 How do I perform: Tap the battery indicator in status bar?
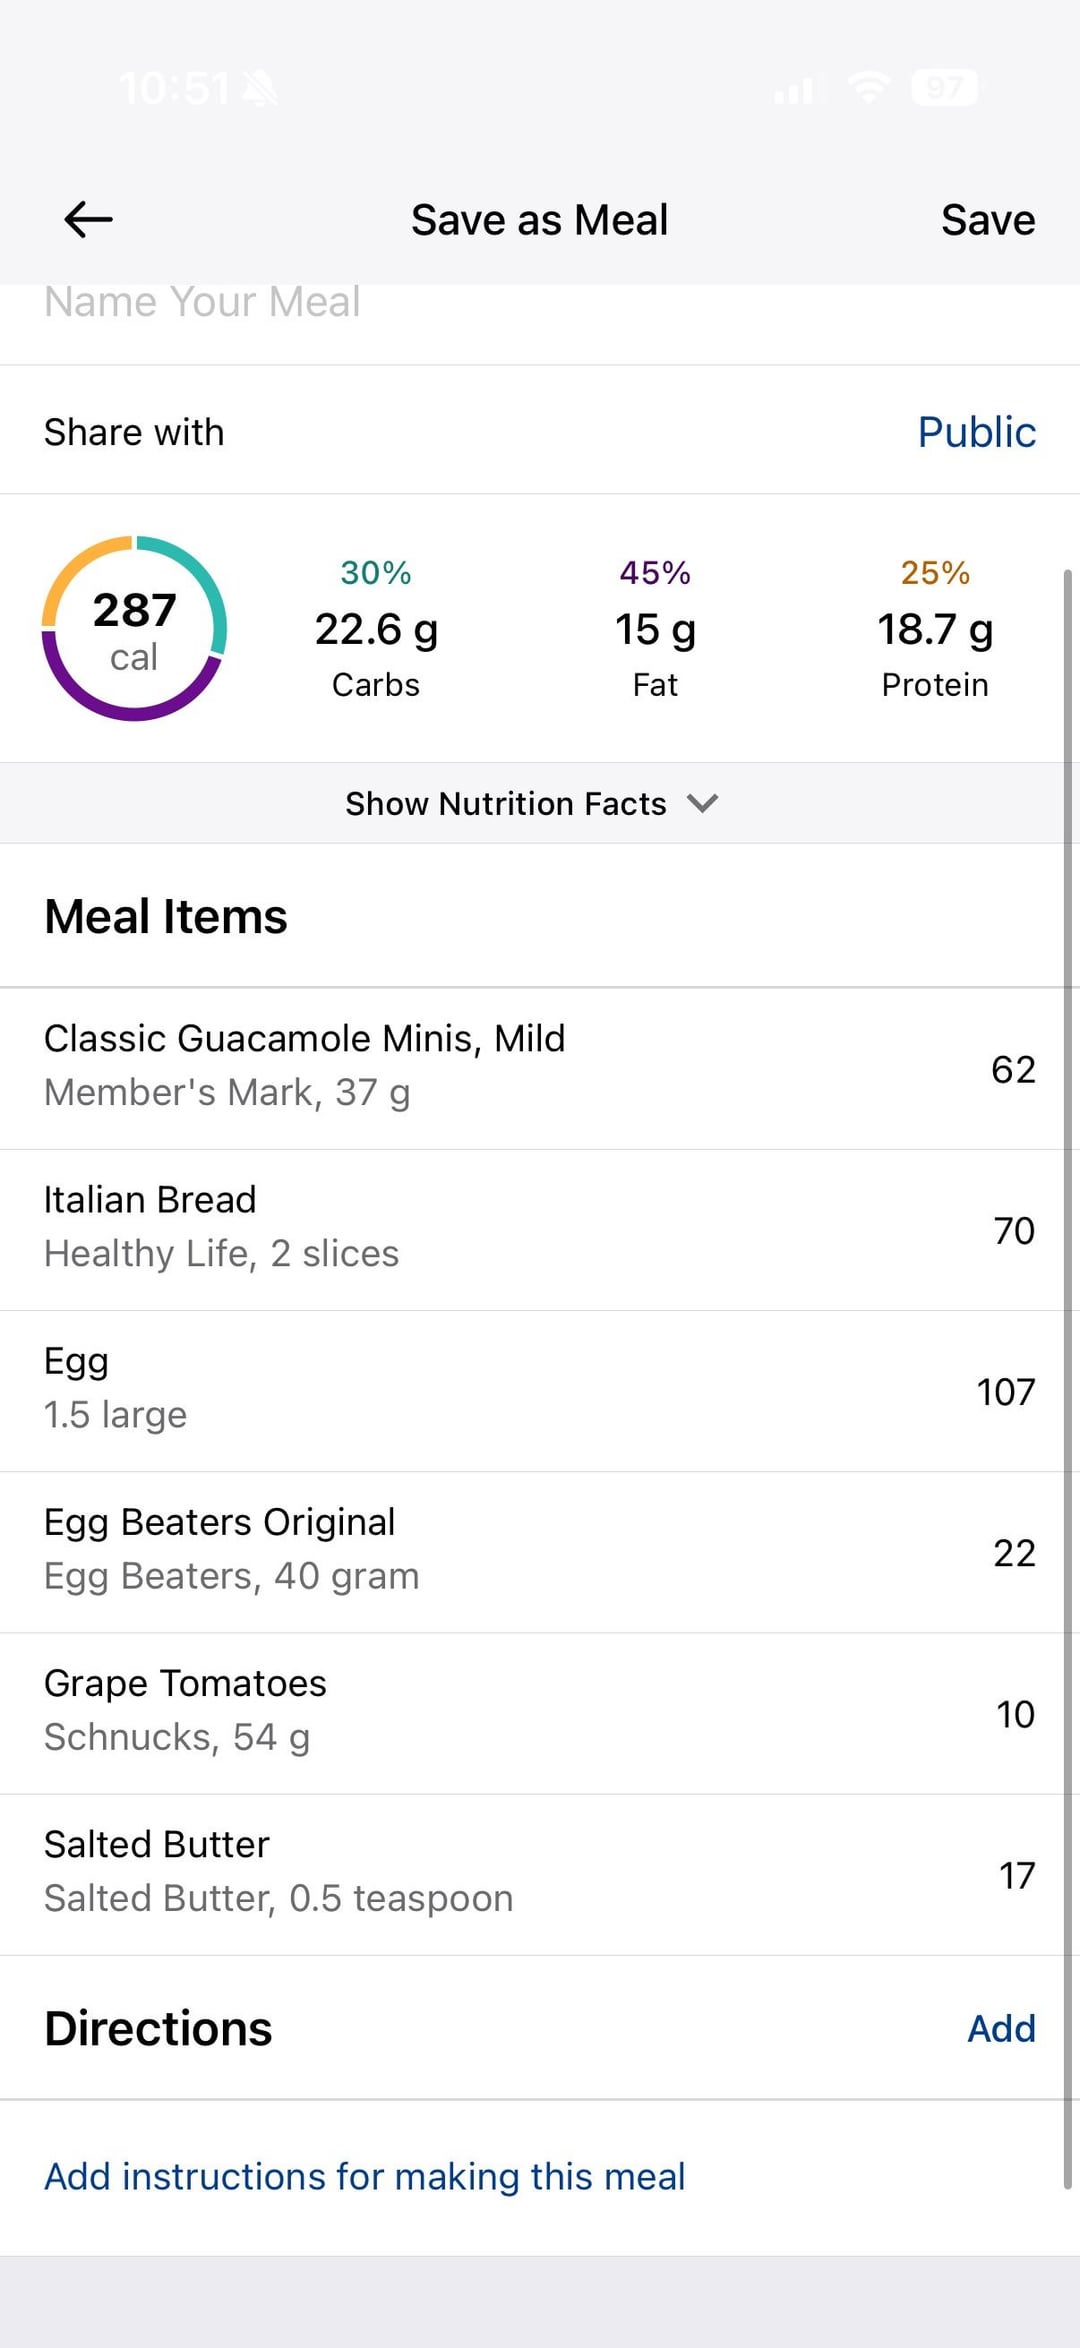point(944,88)
